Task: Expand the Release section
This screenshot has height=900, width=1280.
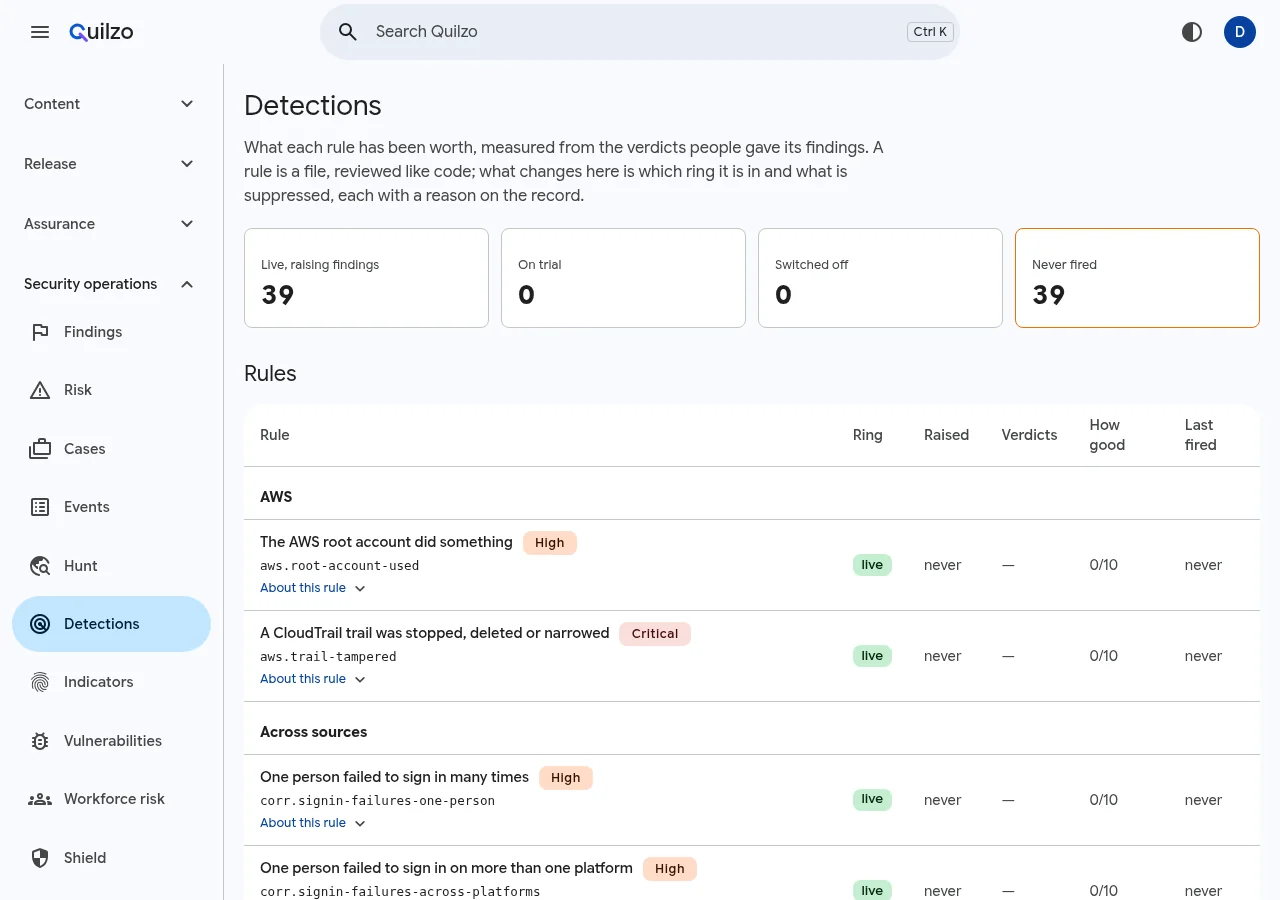Action: (x=111, y=164)
